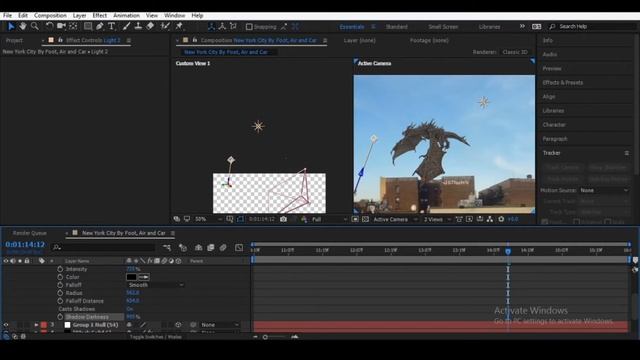Viewport: 640px width, 360px height.
Task: Select the Clone Stamp tool
Action: pos(138,27)
